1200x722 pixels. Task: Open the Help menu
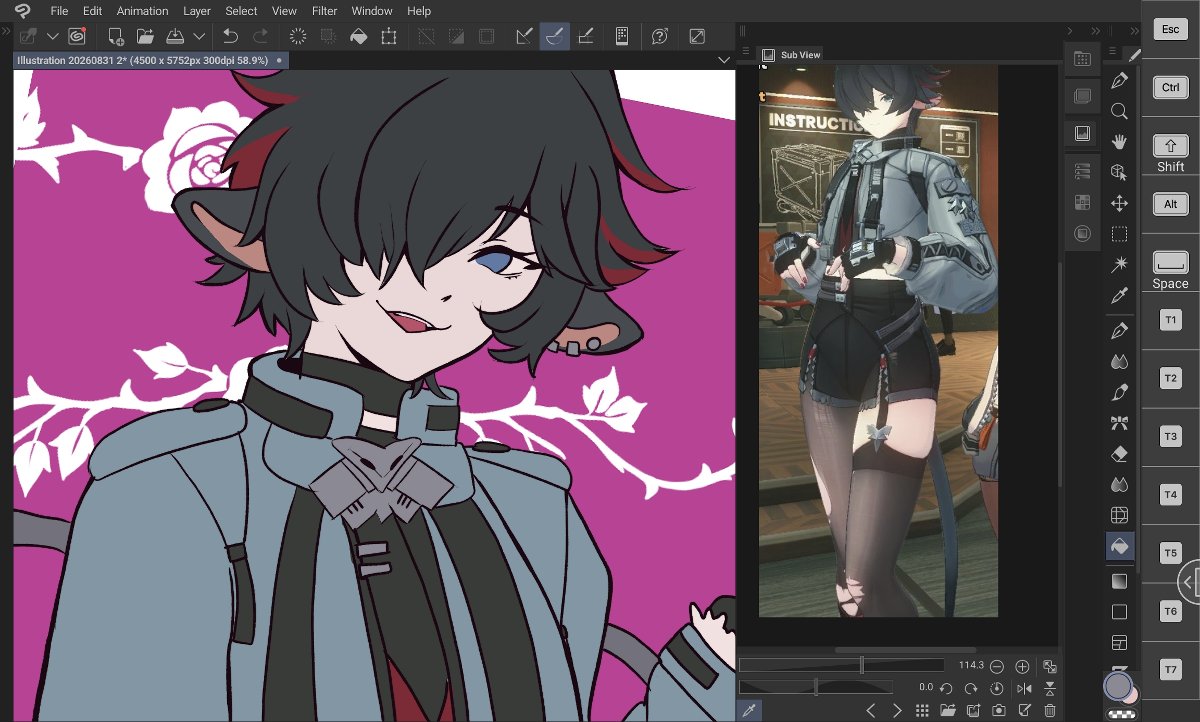click(x=419, y=11)
